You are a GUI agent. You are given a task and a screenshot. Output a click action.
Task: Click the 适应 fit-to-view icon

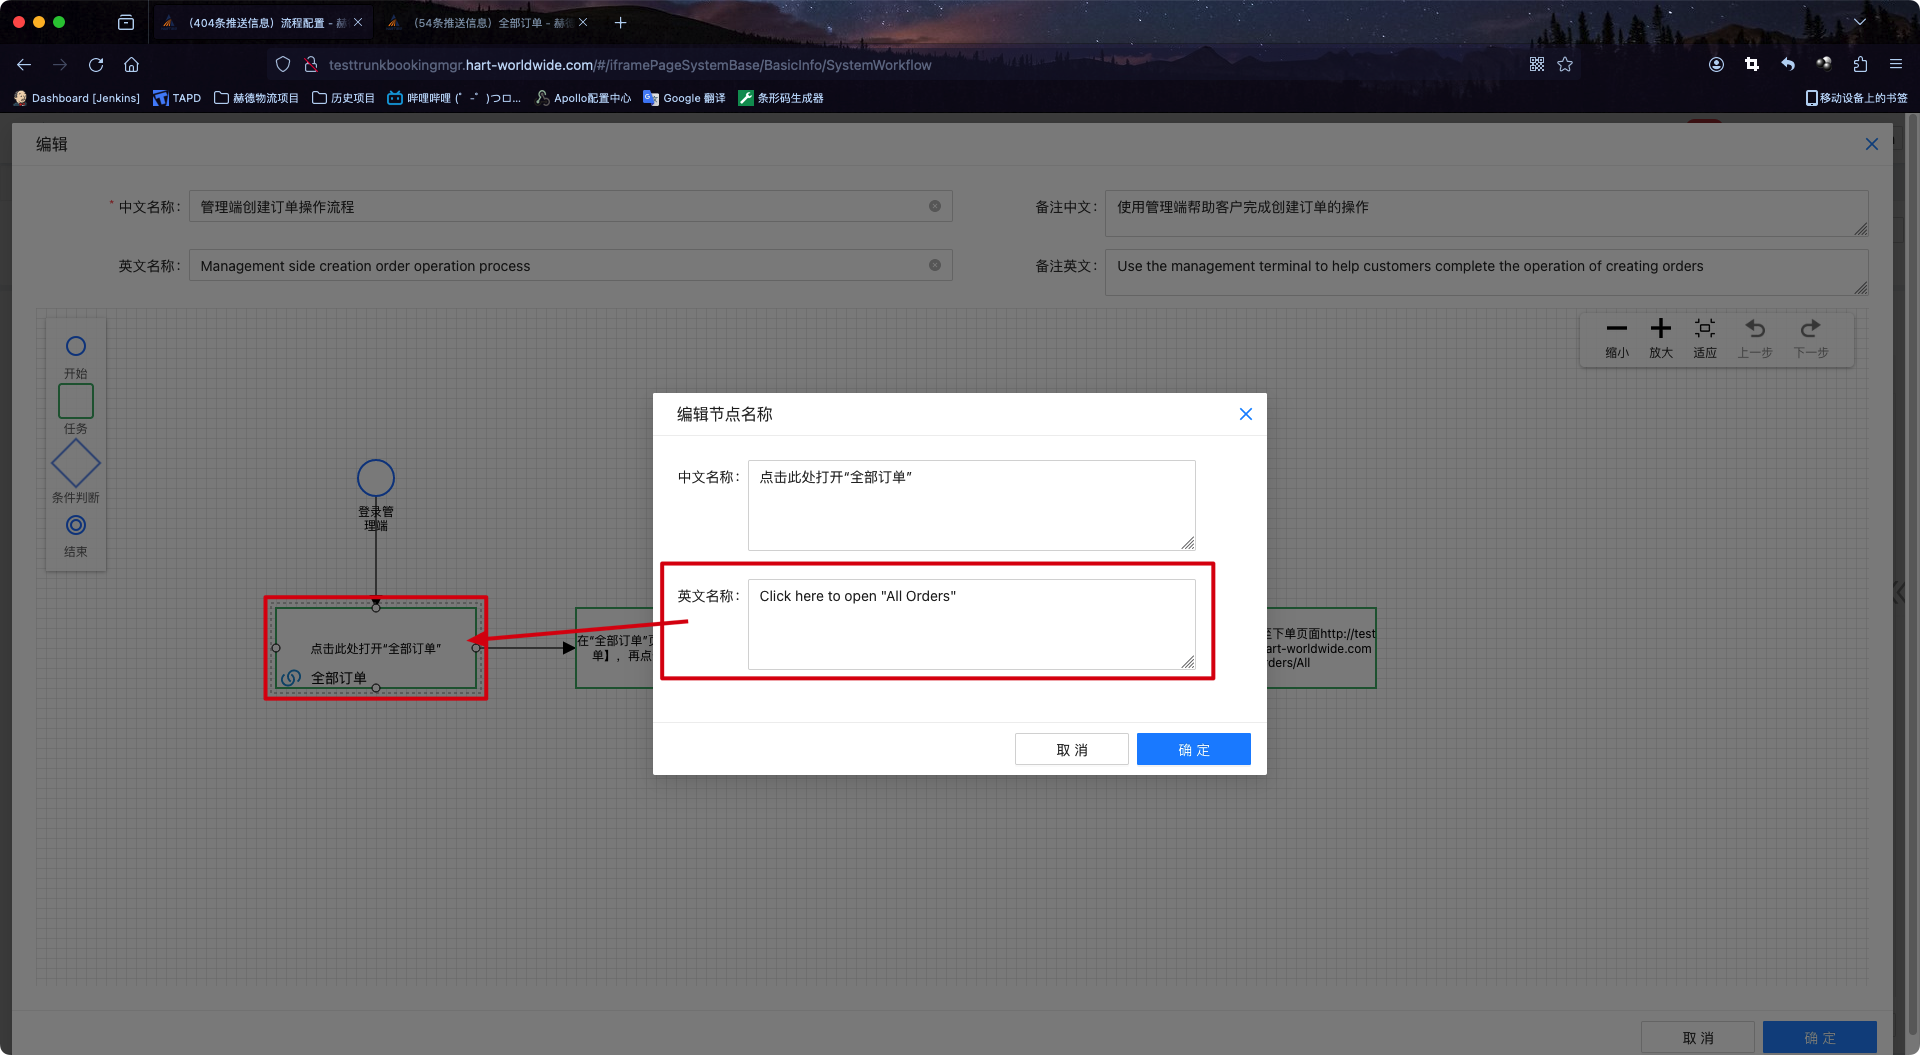pos(1705,330)
